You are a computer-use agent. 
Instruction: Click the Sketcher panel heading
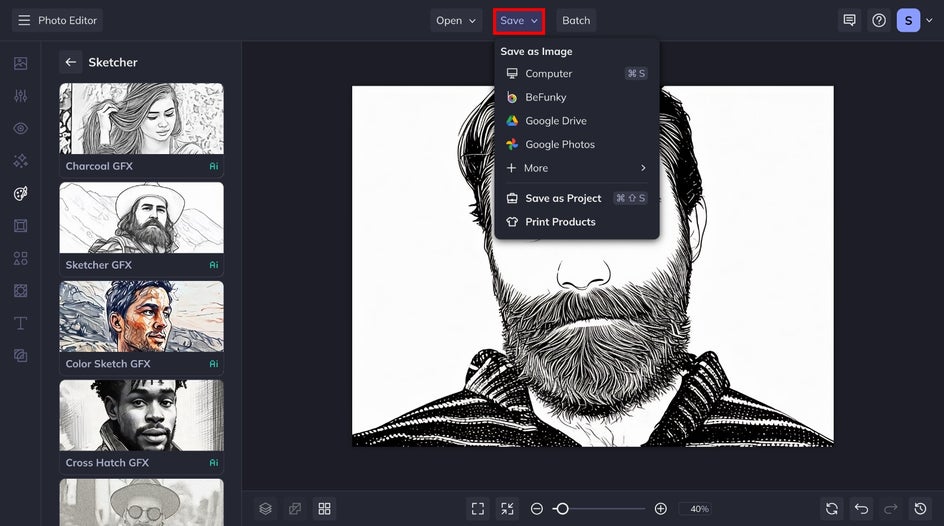113,62
